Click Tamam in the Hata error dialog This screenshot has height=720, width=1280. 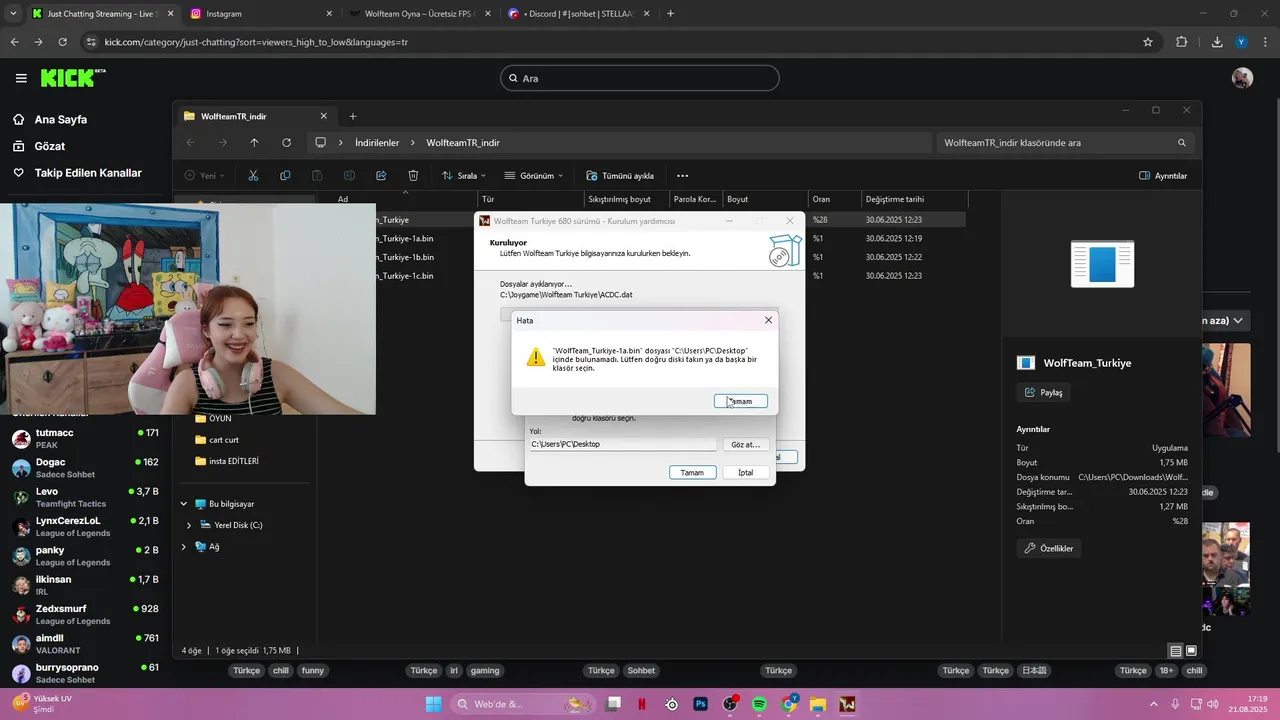click(741, 401)
